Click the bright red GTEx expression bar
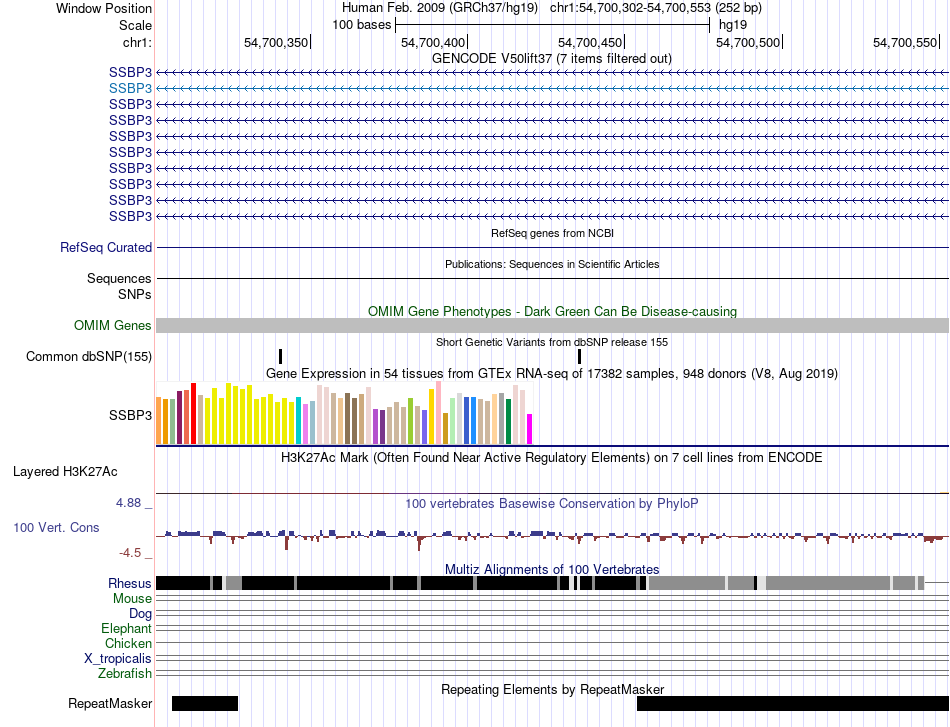The height and width of the screenshot is (727, 950). point(193,414)
